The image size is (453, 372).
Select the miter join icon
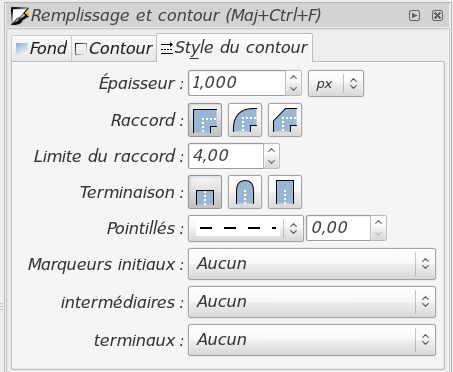[205, 120]
